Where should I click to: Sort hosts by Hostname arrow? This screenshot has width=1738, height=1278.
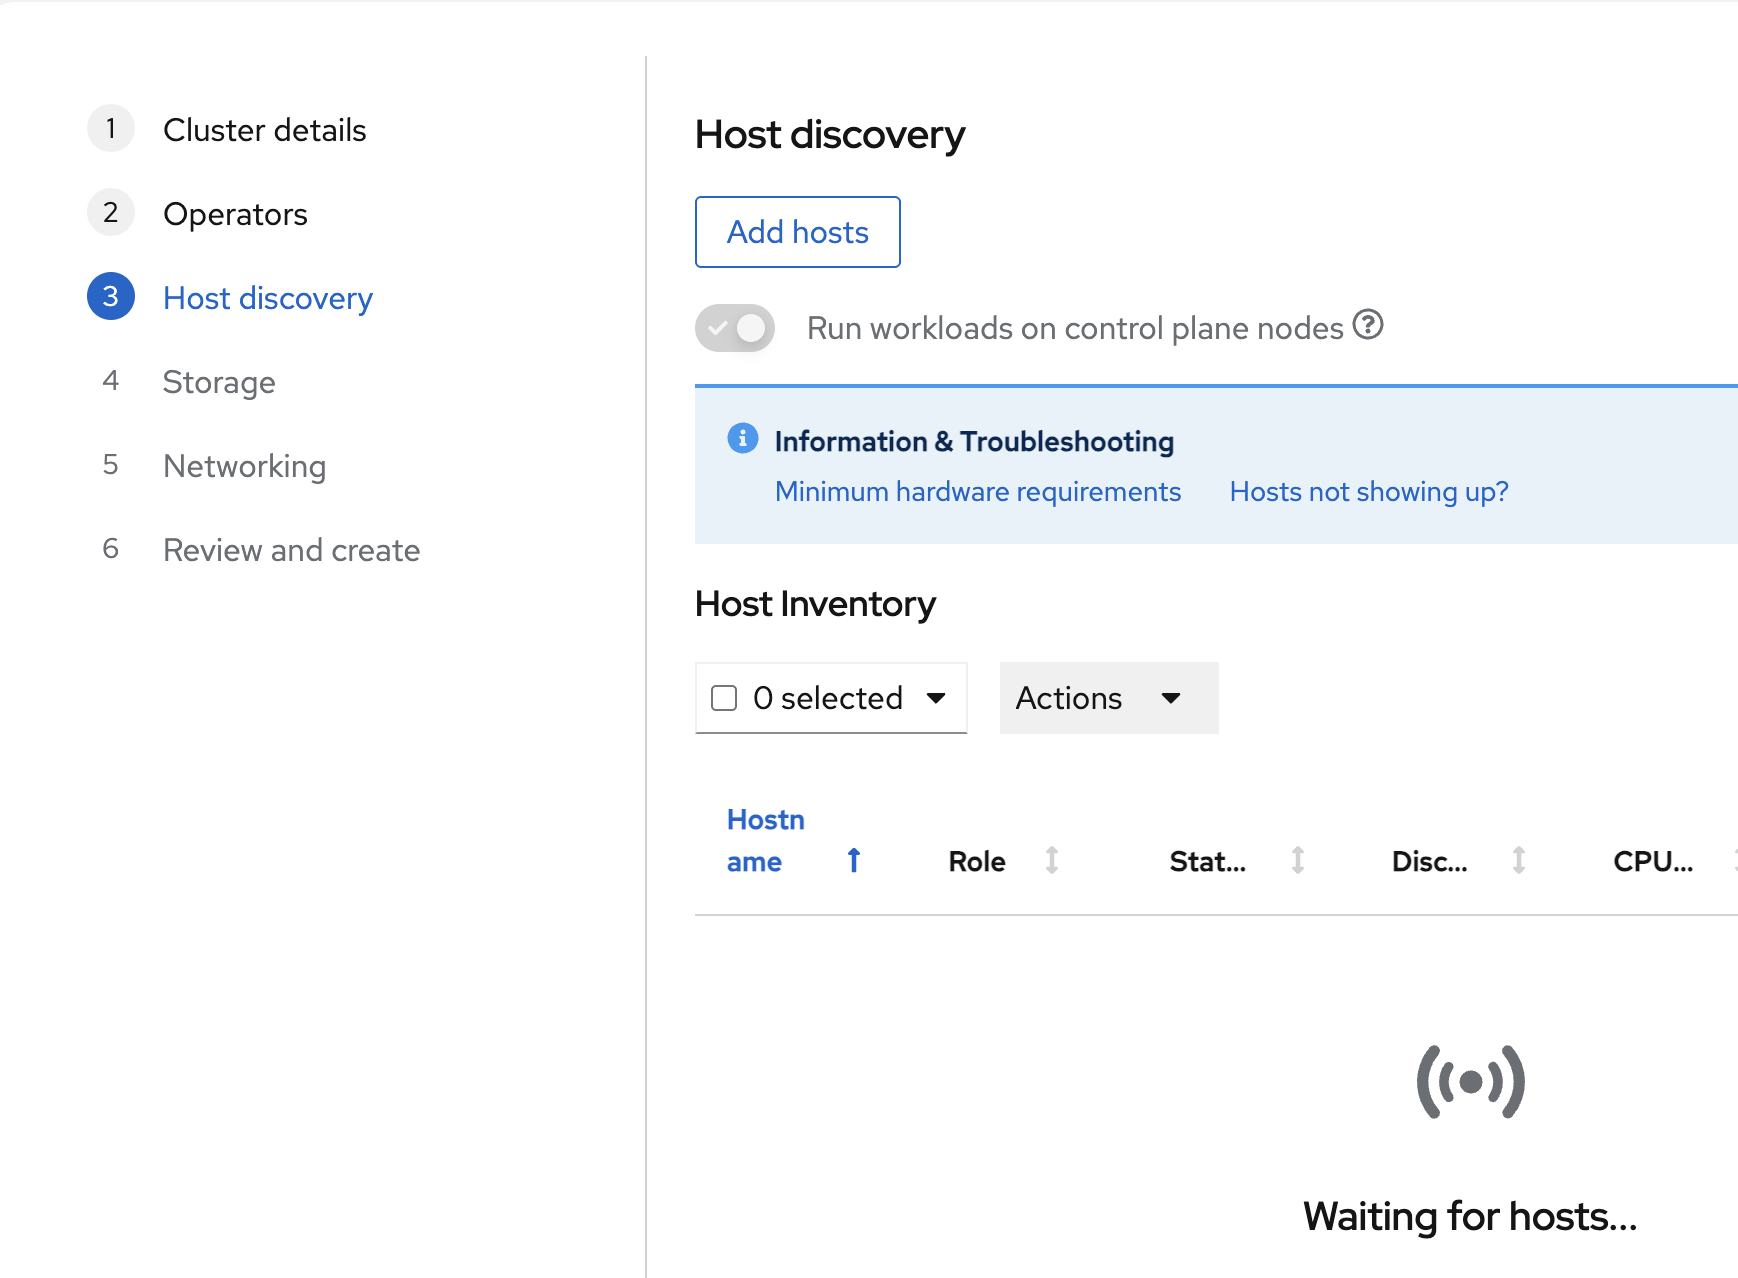point(852,860)
